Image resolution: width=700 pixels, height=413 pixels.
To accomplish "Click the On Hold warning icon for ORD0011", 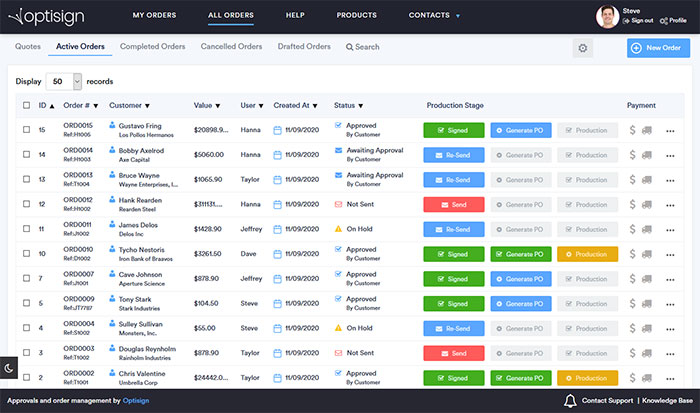I will point(338,229).
